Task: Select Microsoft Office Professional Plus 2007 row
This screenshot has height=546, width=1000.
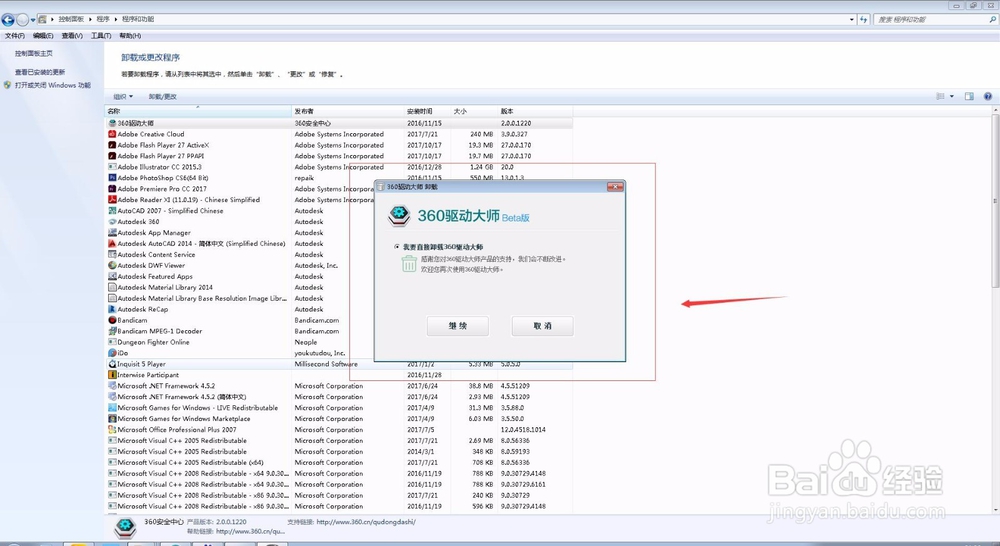Action: pos(339,429)
